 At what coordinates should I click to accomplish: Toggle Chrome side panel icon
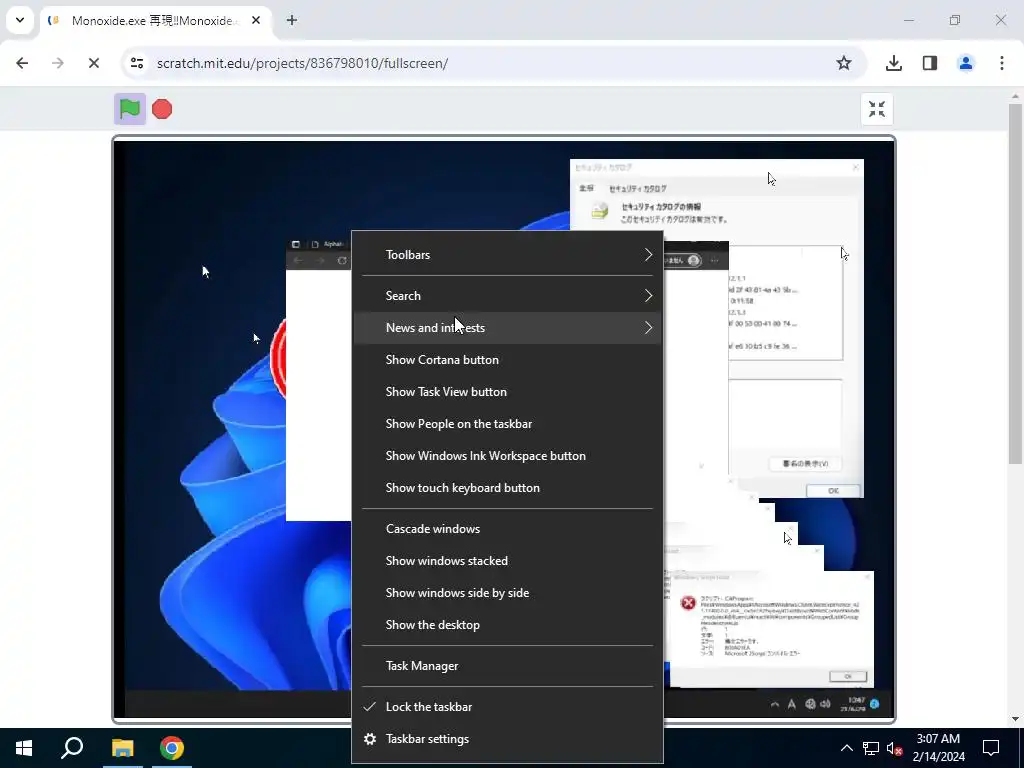click(x=929, y=63)
